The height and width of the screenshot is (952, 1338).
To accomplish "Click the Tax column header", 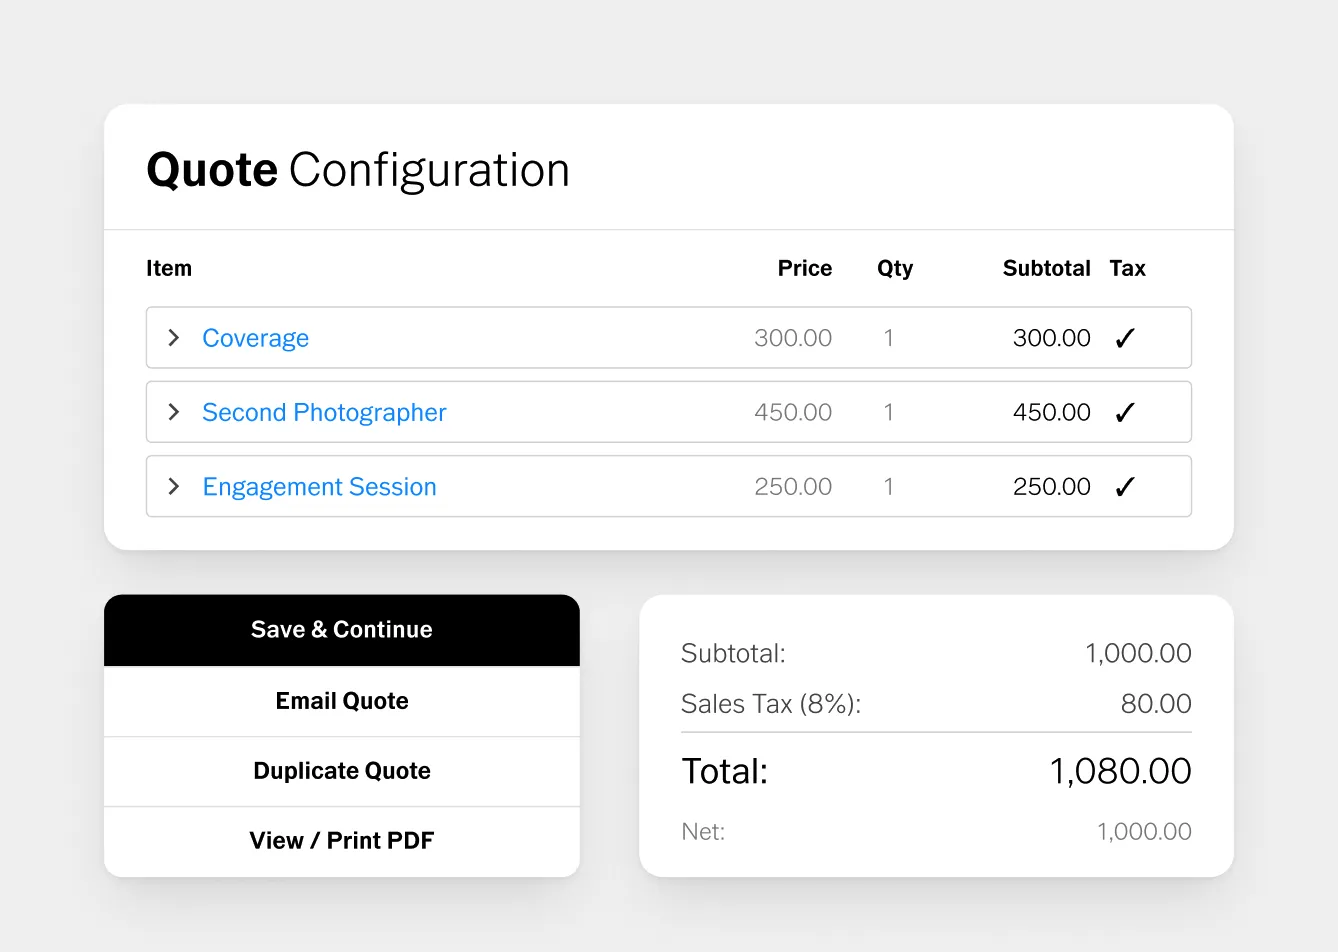I will 1127,268.
